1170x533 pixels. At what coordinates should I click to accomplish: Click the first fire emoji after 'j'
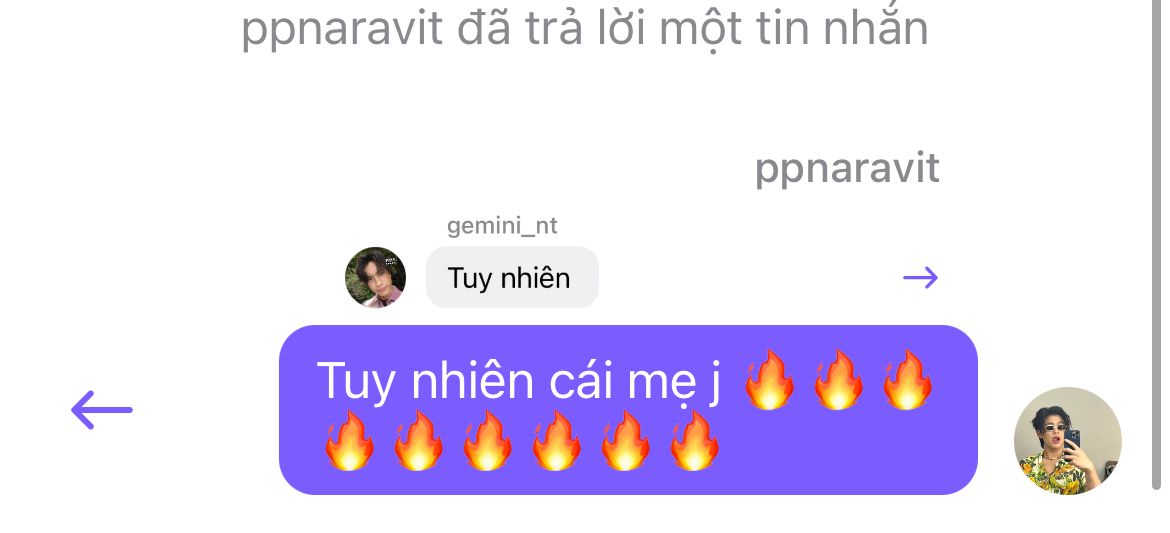tap(769, 380)
